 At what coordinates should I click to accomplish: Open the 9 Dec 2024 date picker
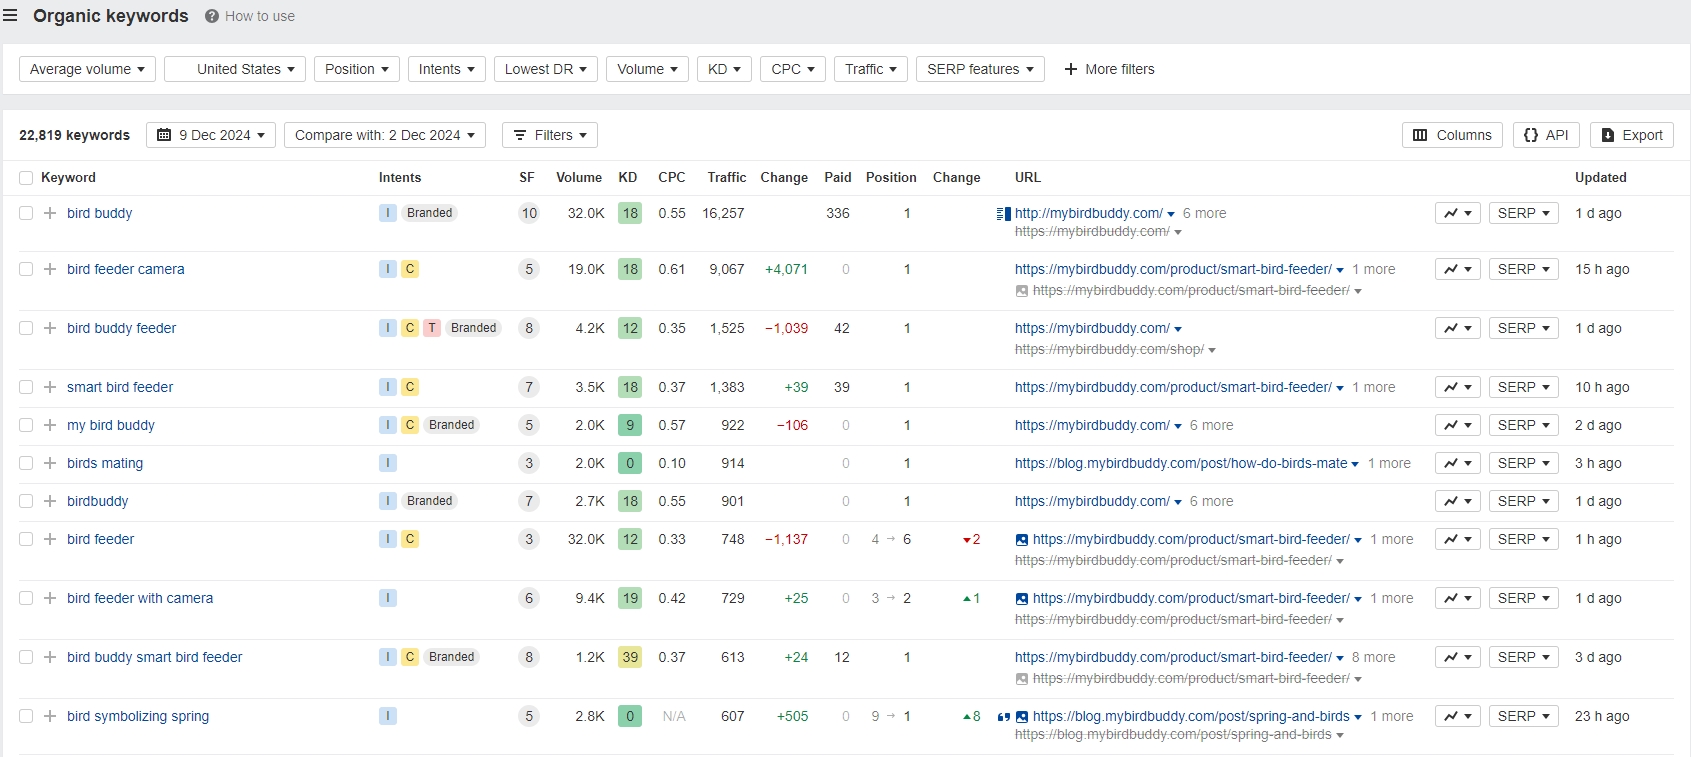pos(211,135)
